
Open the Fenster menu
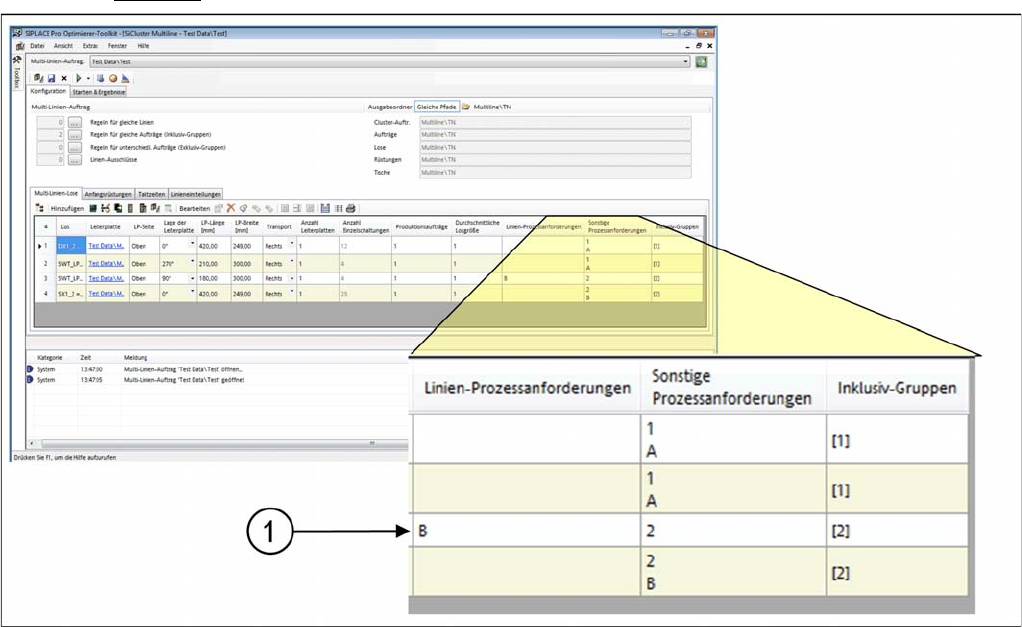[x=117, y=46]
